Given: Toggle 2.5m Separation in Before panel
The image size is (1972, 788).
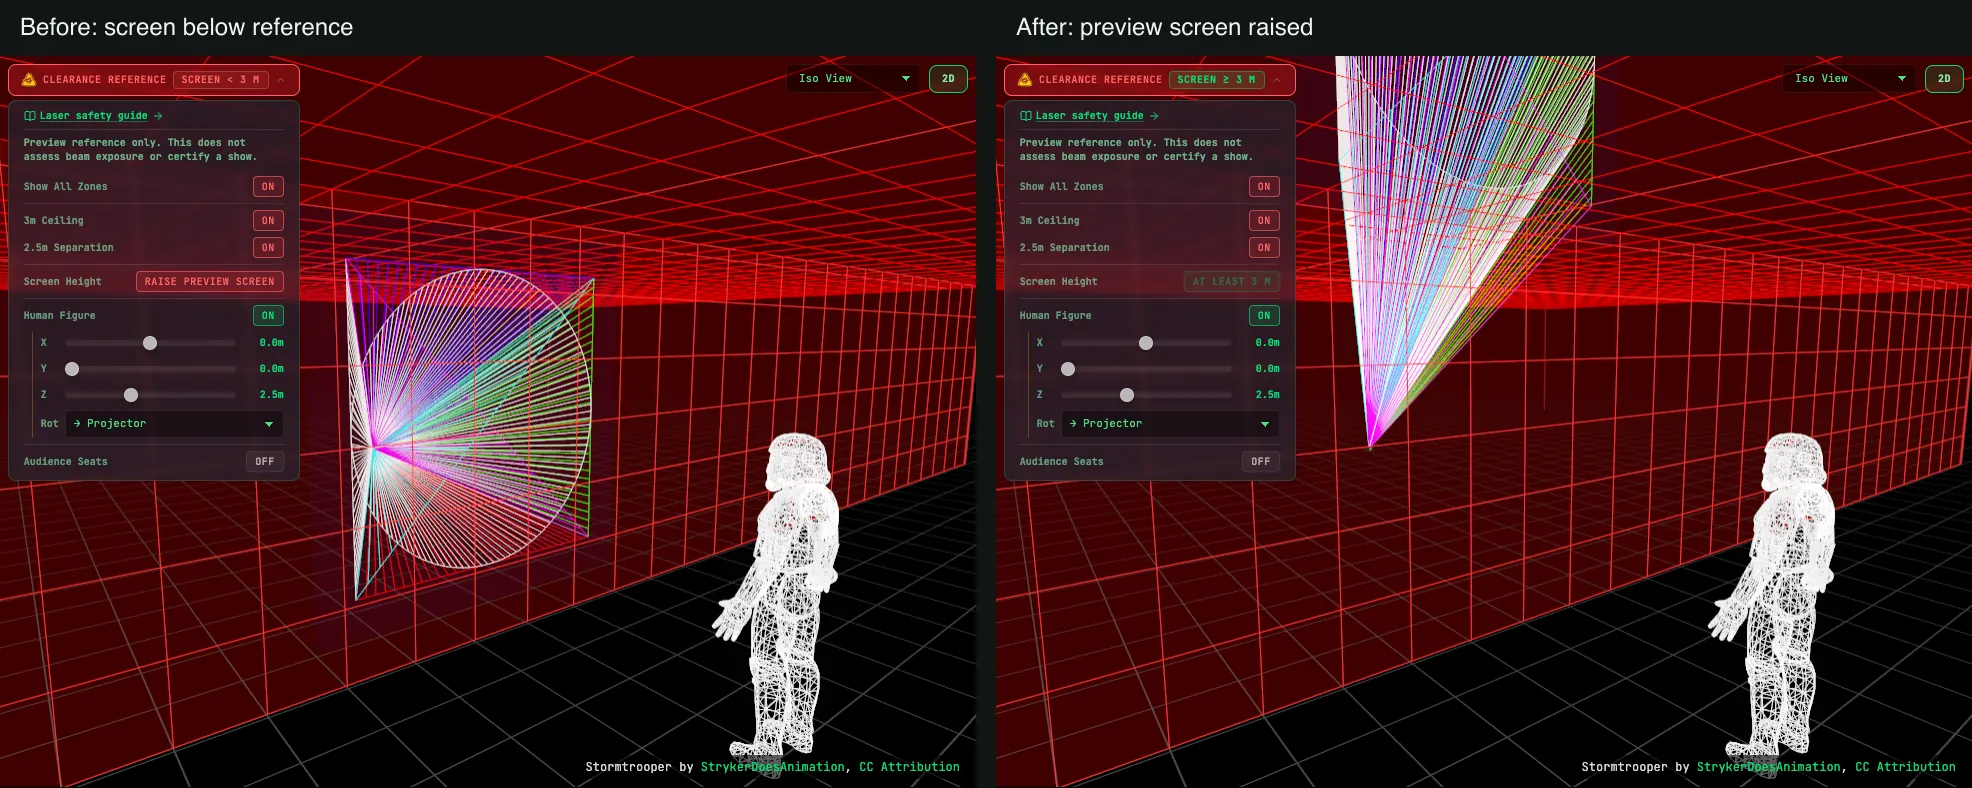Looking at the screenshot, I should coord(268,248).
